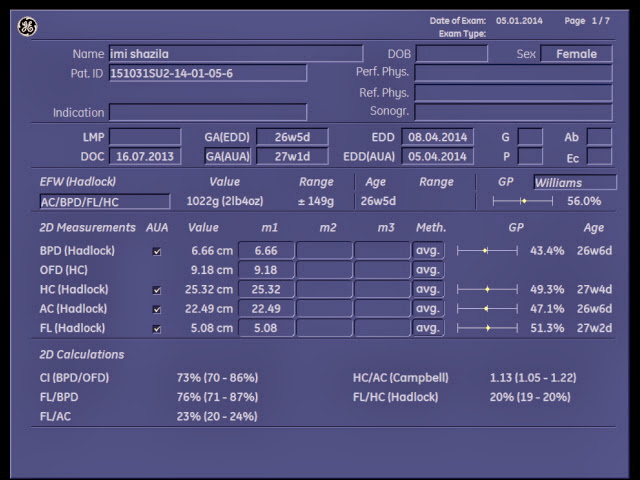The image size is (640, 480).
Task: Click the Ec field
Action: (x=599, y=156)
